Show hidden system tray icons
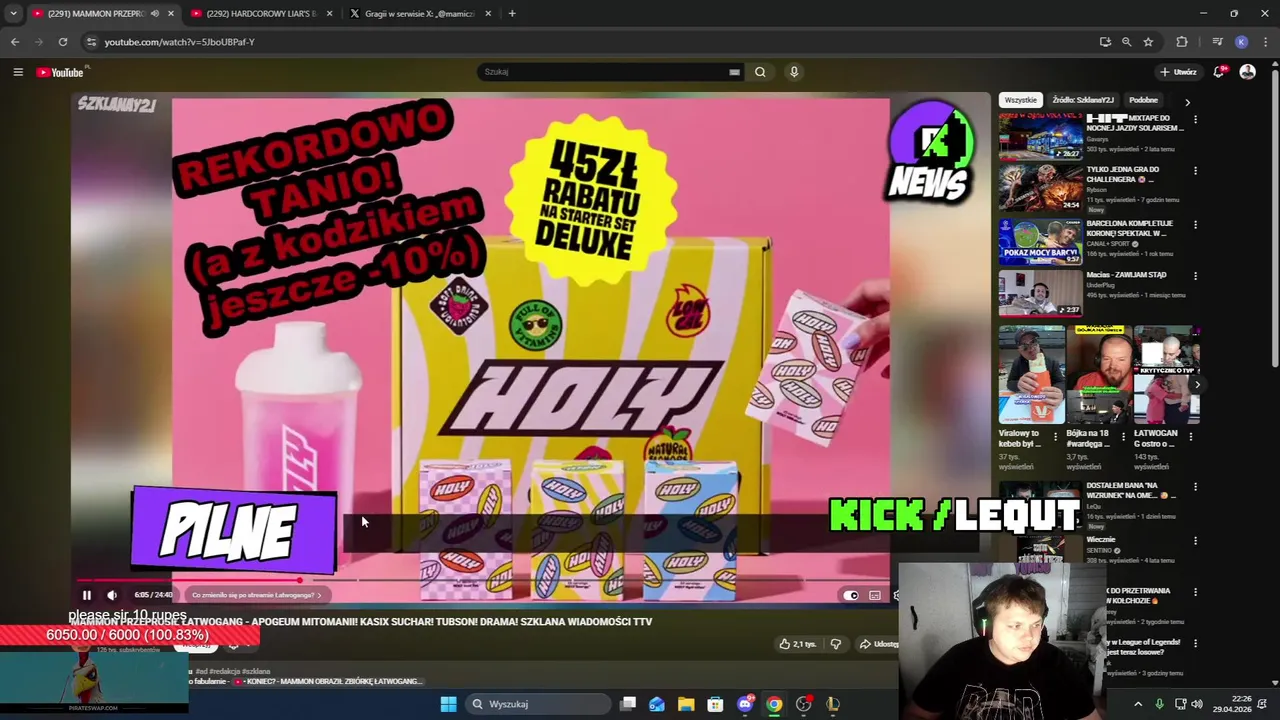The height and width of the screenshot is (720, 1280). coord(1138,704)
